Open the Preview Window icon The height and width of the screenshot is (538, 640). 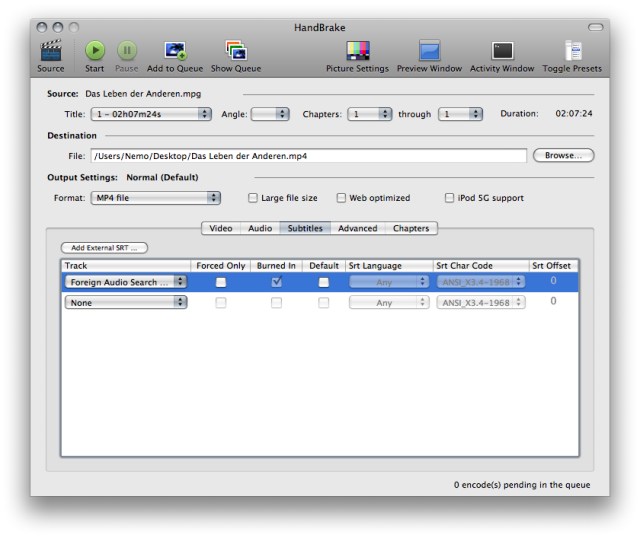pyautogui.click(x=429, y=51)
